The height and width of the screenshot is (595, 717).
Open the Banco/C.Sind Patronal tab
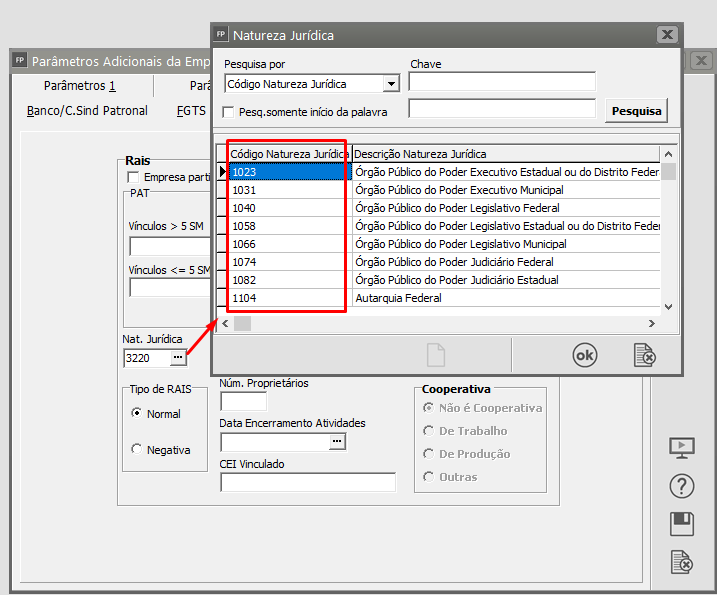point(87,111)
